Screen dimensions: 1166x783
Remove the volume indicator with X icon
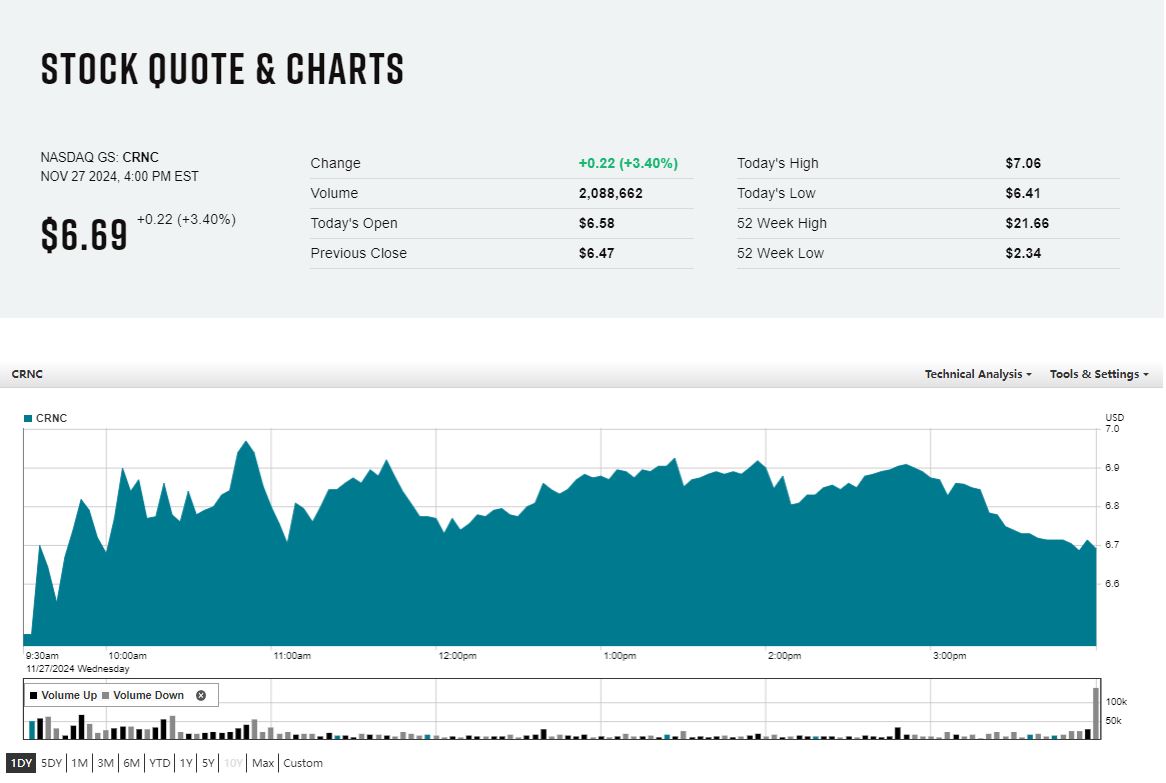[x=201, y=695]
